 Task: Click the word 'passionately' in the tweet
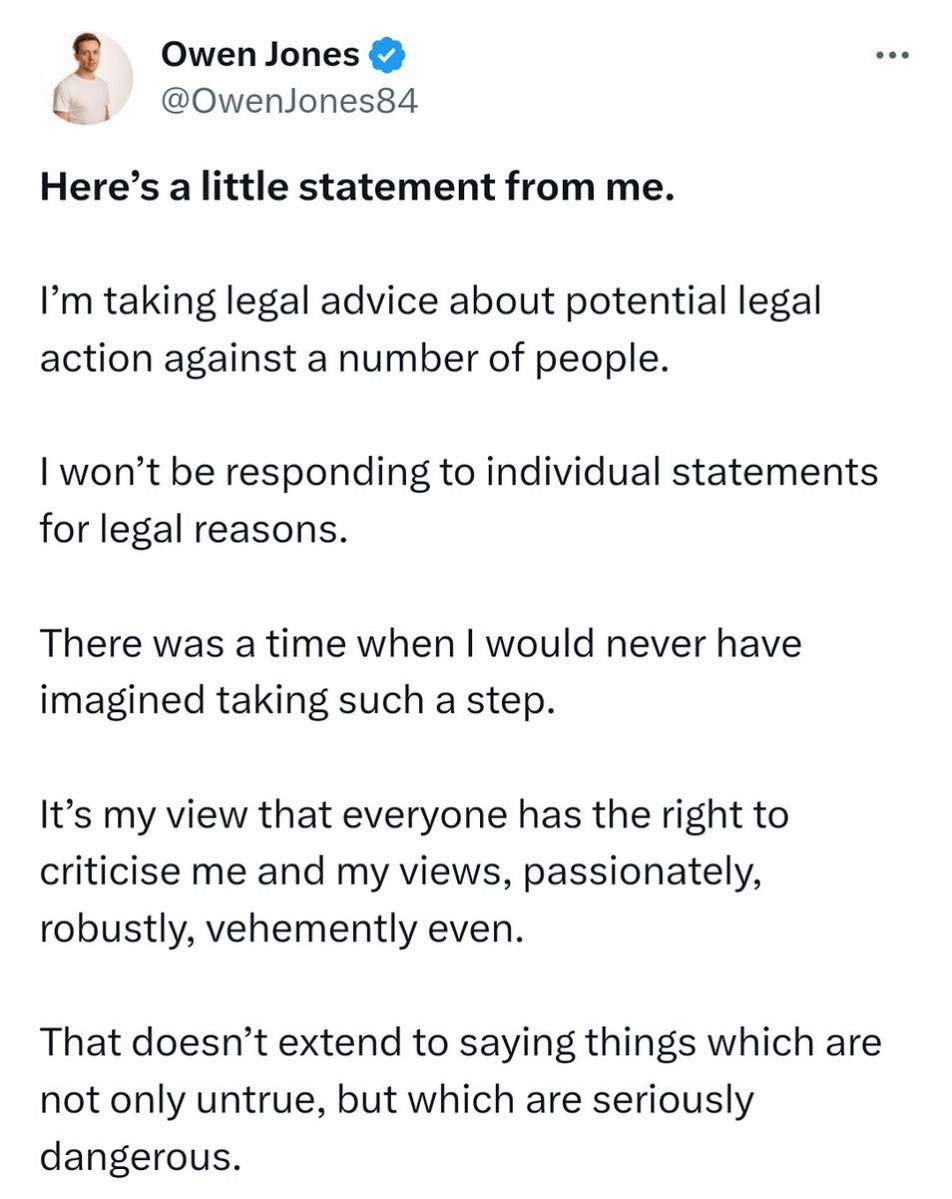(644, 872)
